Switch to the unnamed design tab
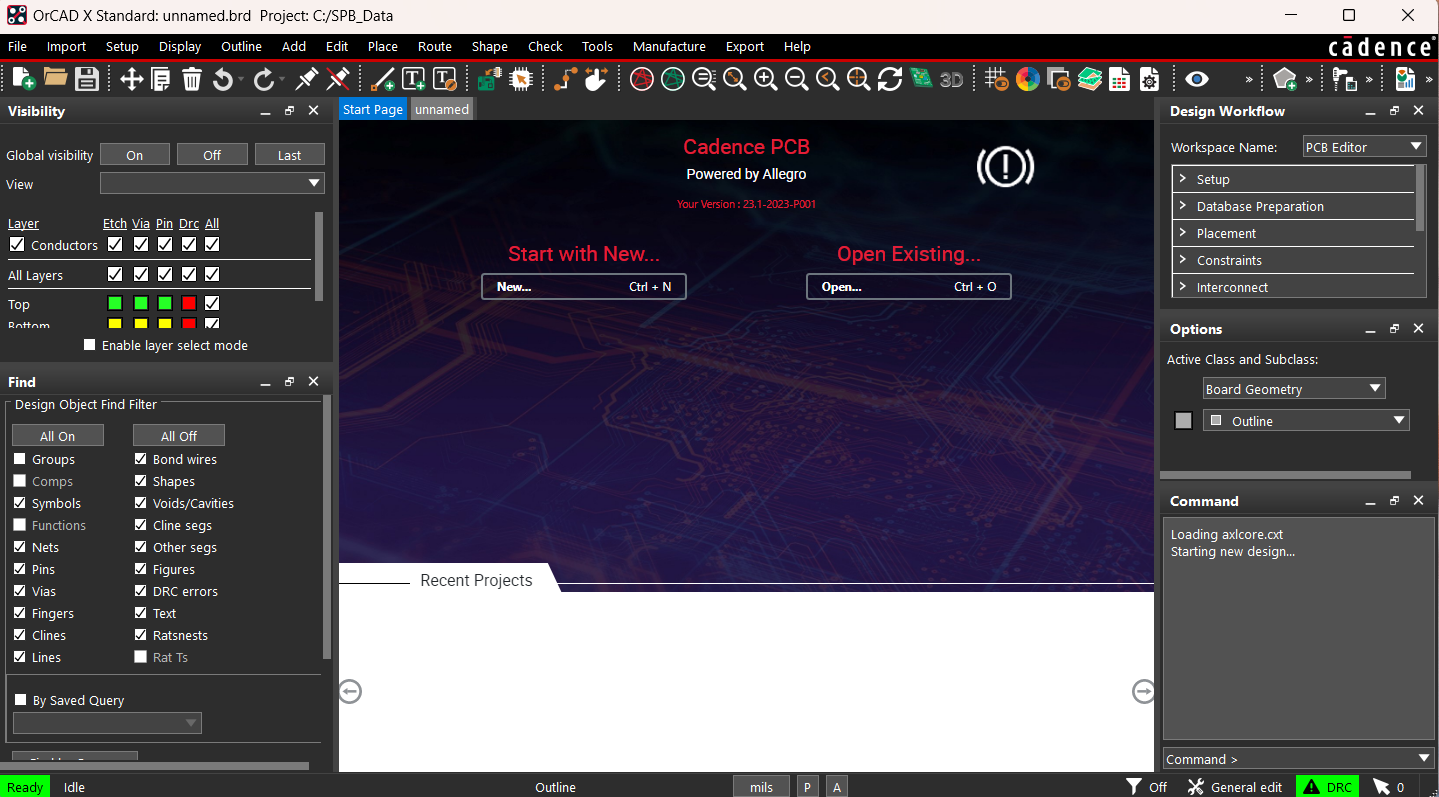Viewport: 1439px width, 797px height. point(442,109)
